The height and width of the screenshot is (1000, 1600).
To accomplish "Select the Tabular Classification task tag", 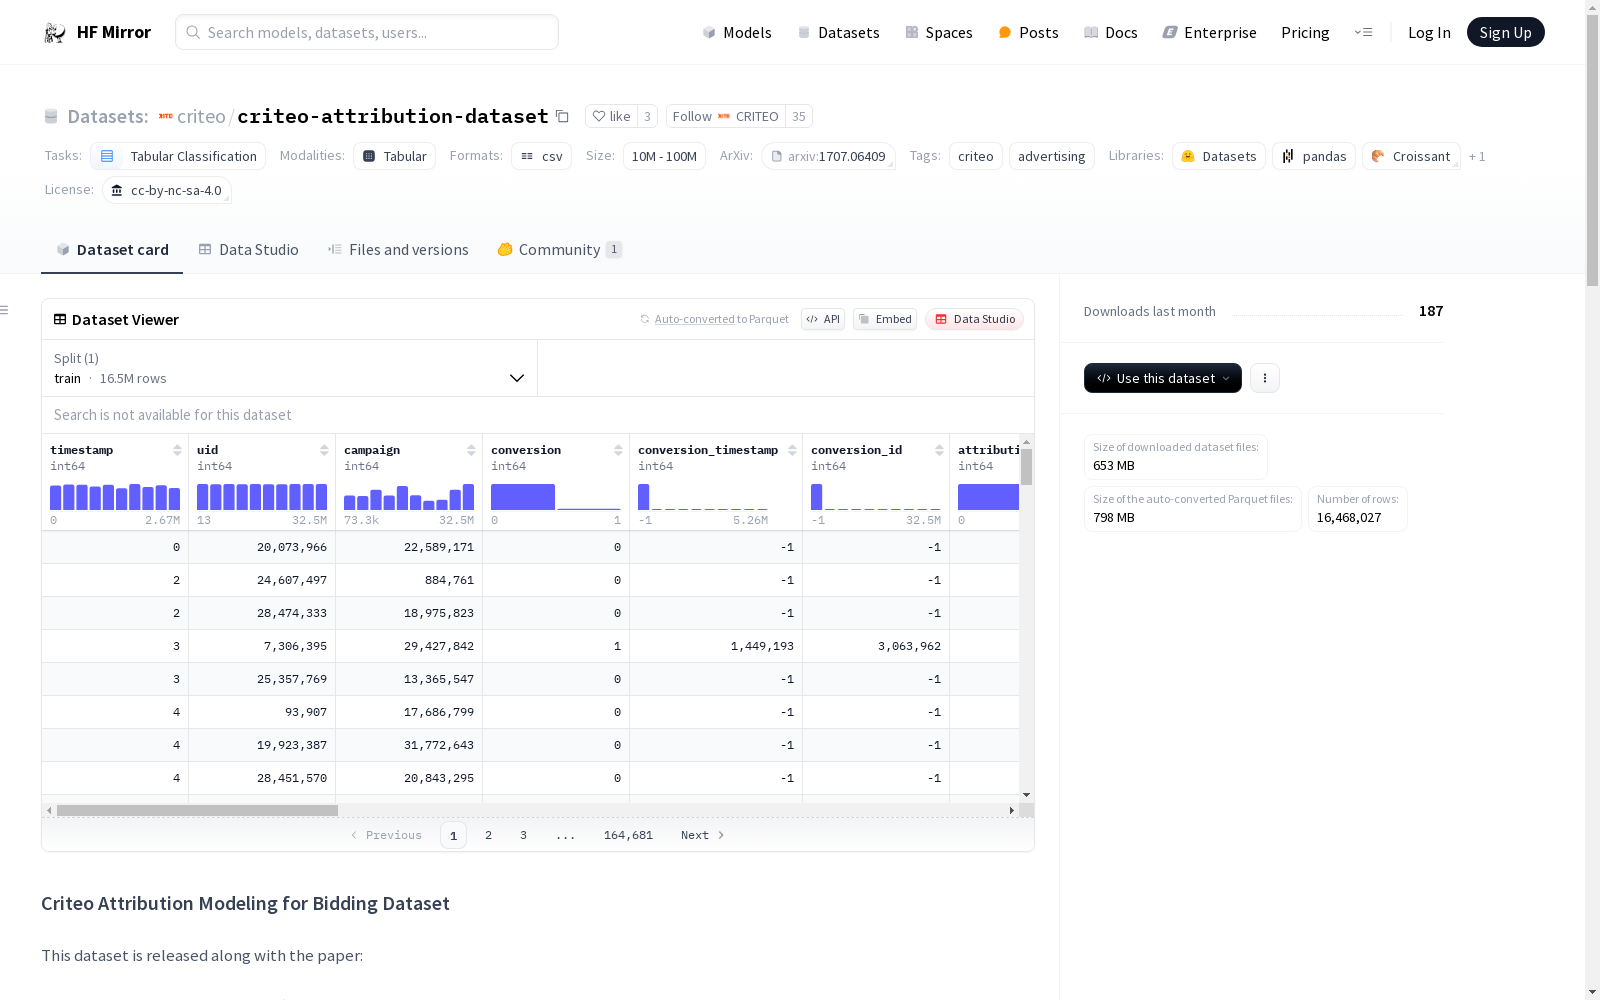I will [x=178, y=156].
